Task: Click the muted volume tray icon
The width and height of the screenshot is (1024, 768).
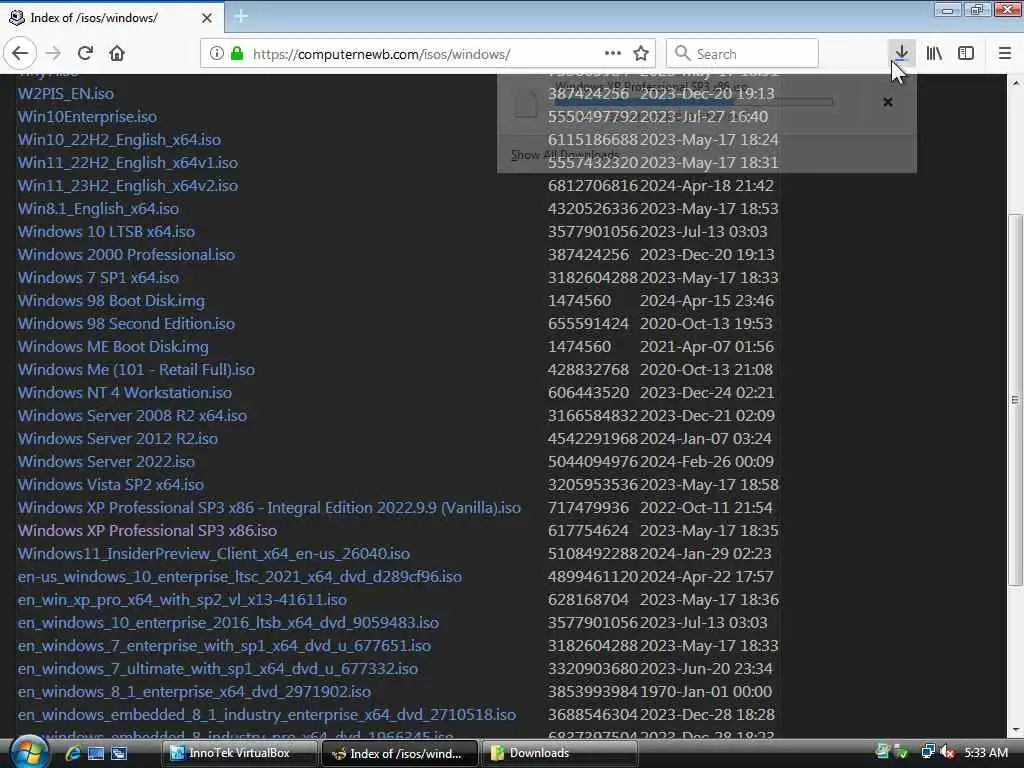Action: point(947,752)
